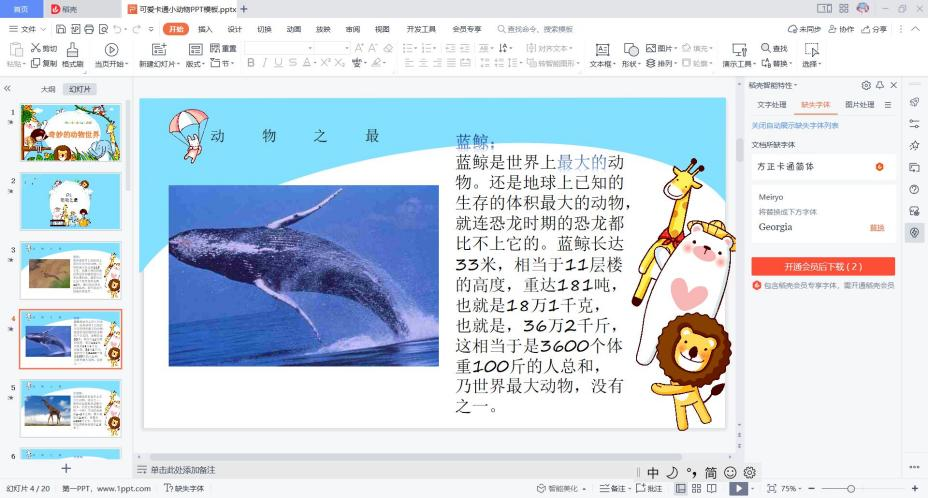
Task: Start slideshow from the status bar play button
Action: (x=737, y=488)
